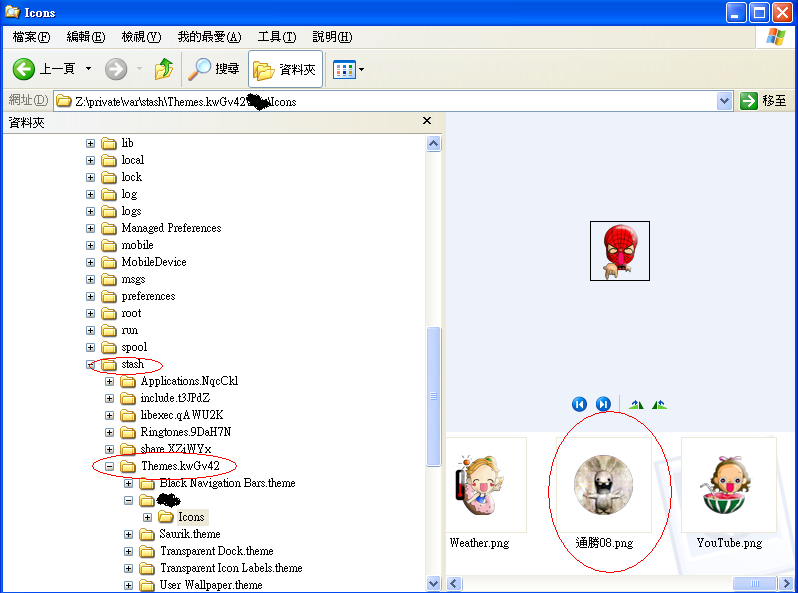
Task: Open the Search (搜尋) toolbar button
Action: pos(214,69)
